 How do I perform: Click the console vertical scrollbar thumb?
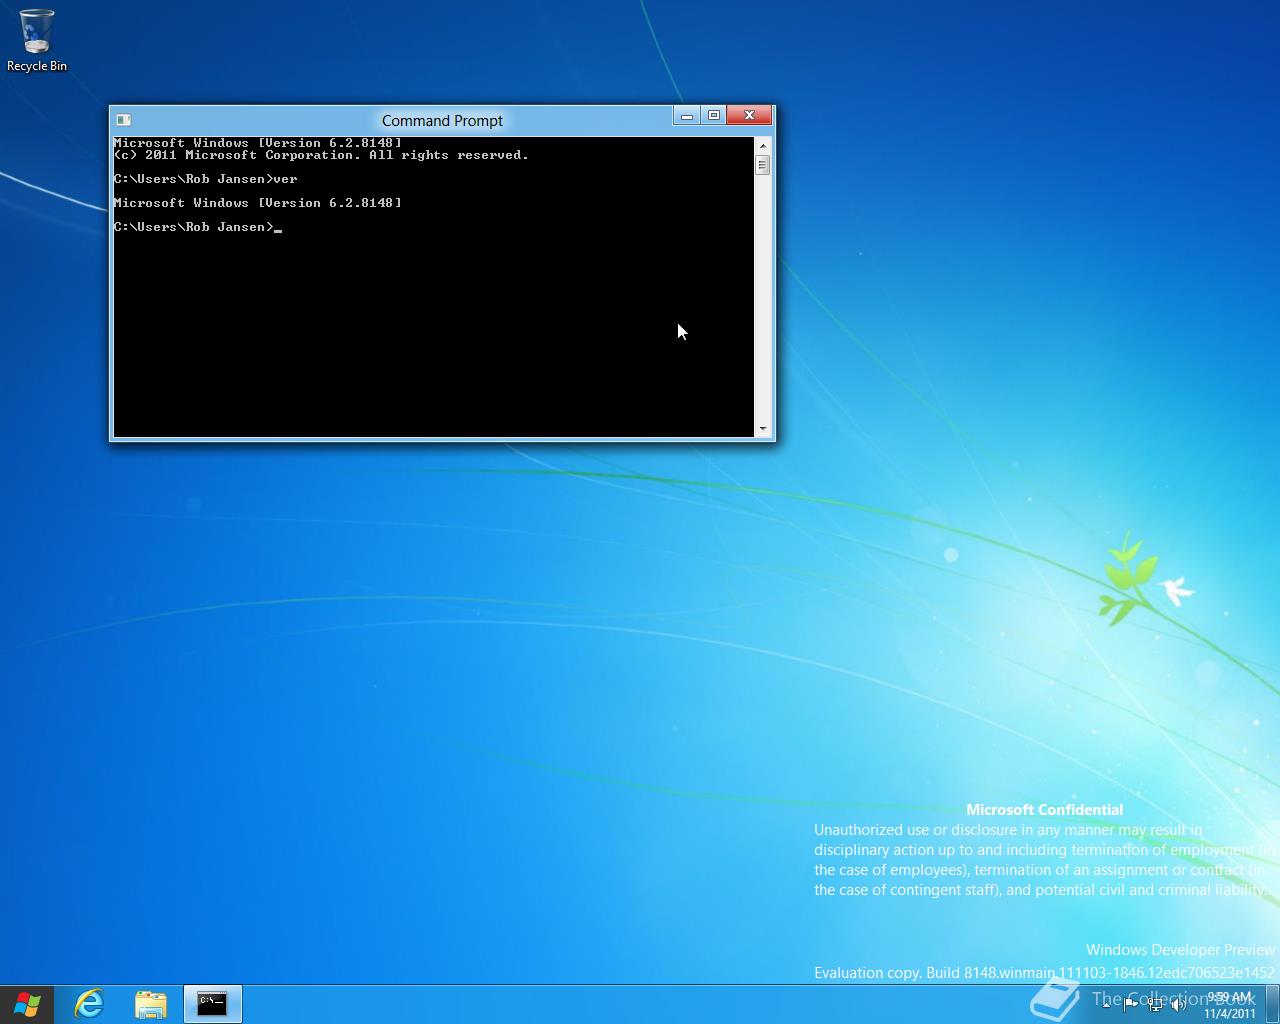[x=763, y=165]
